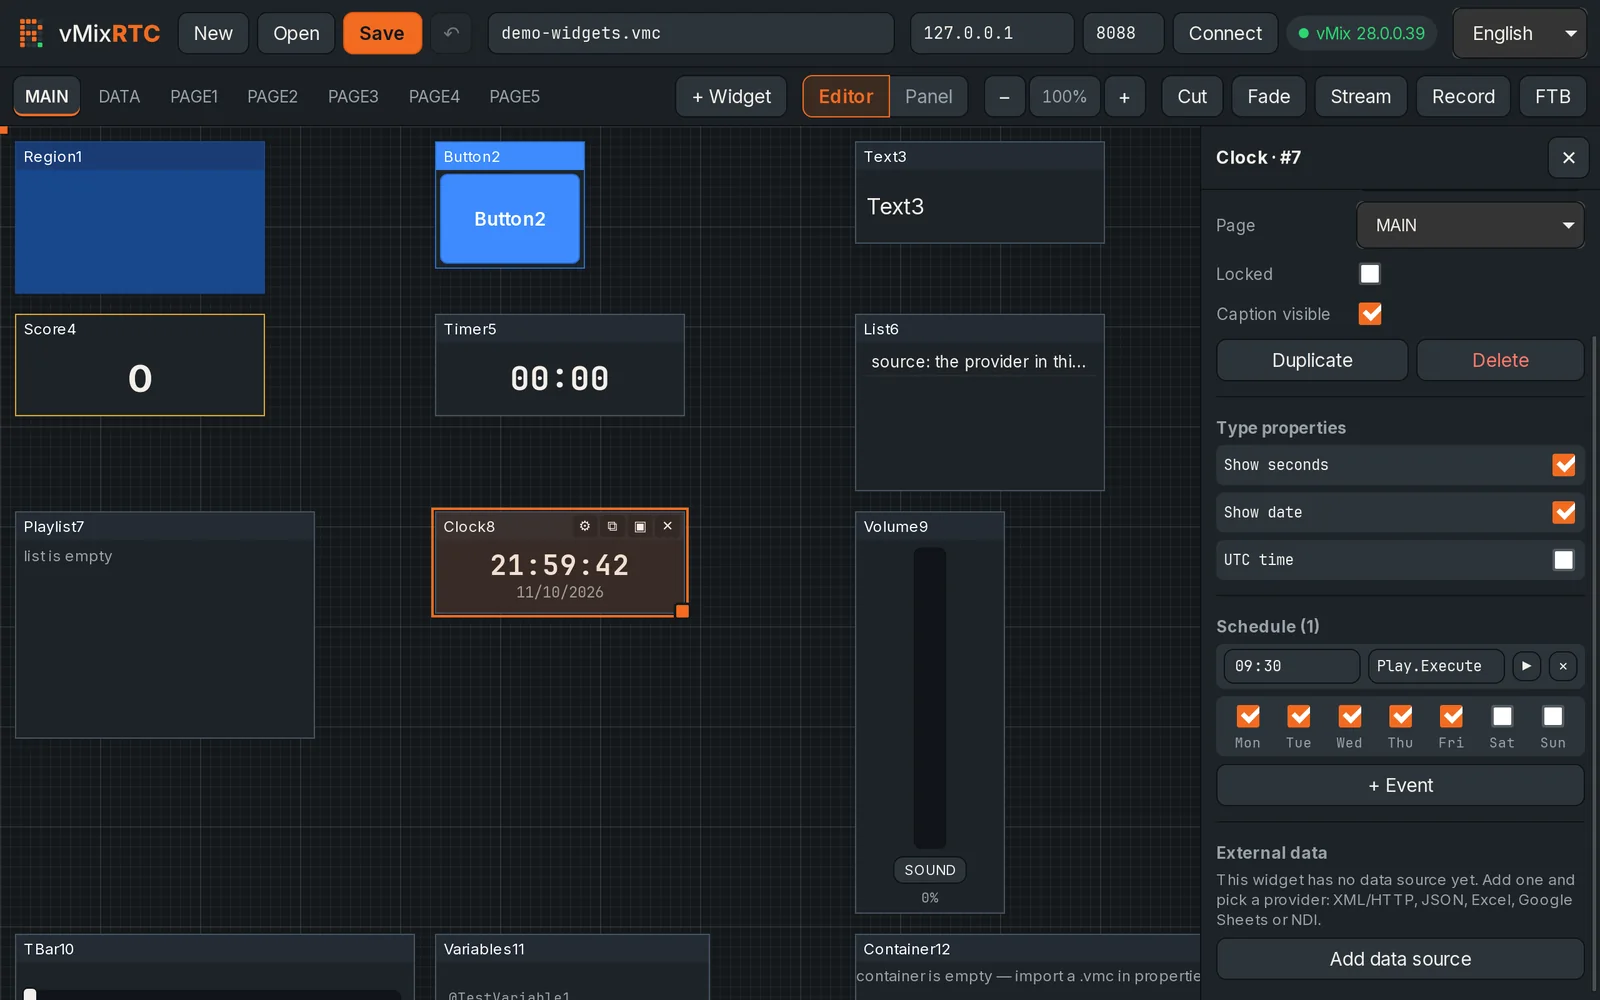Trigger the FTB button
The height and width of the screenshot is (1000, 1600).
pyautogui.click(x=1552, y=97)
